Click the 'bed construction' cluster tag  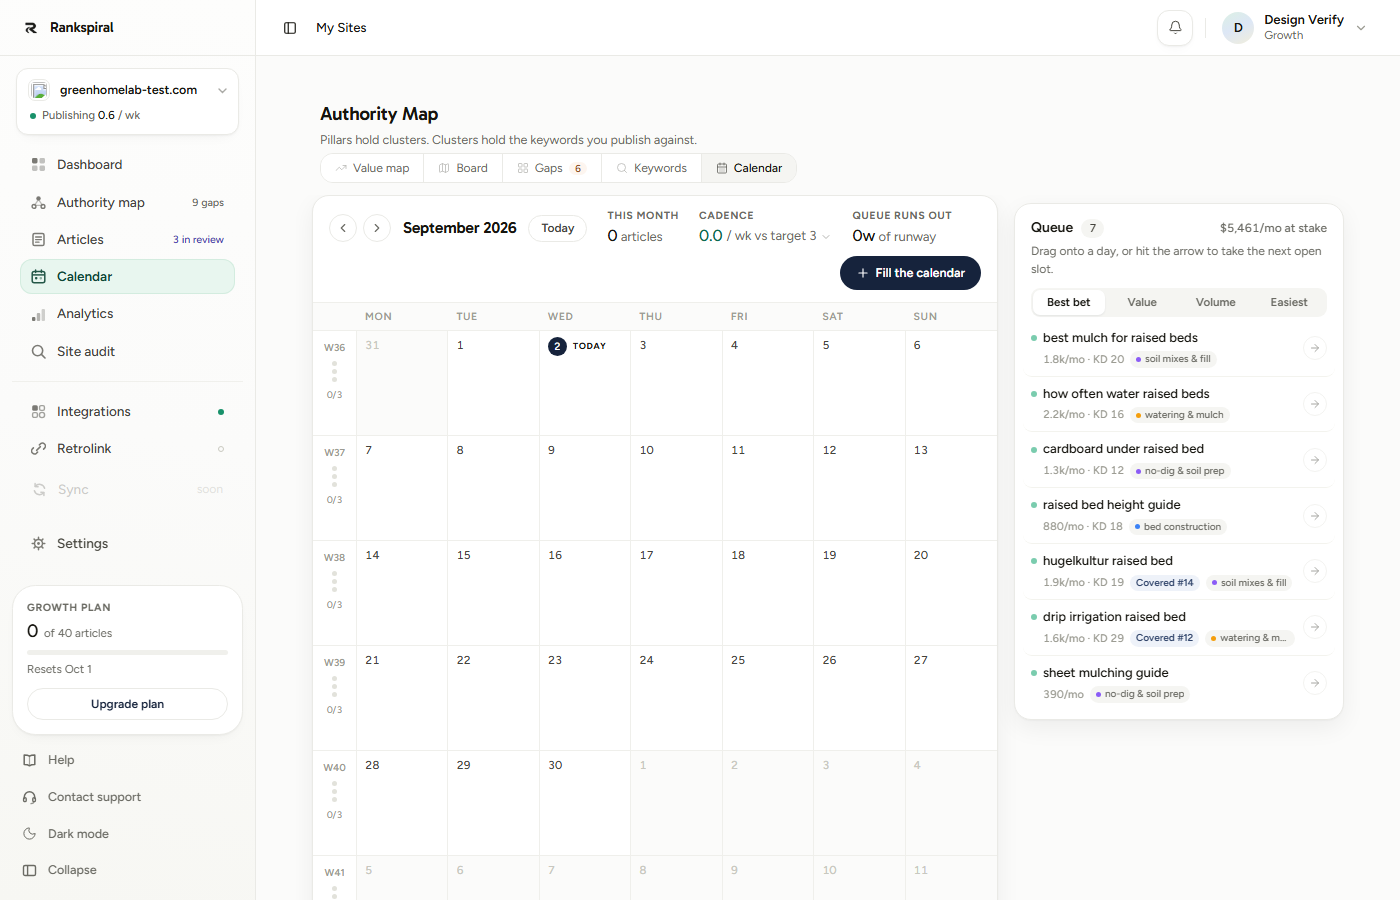coord(1178,527)
